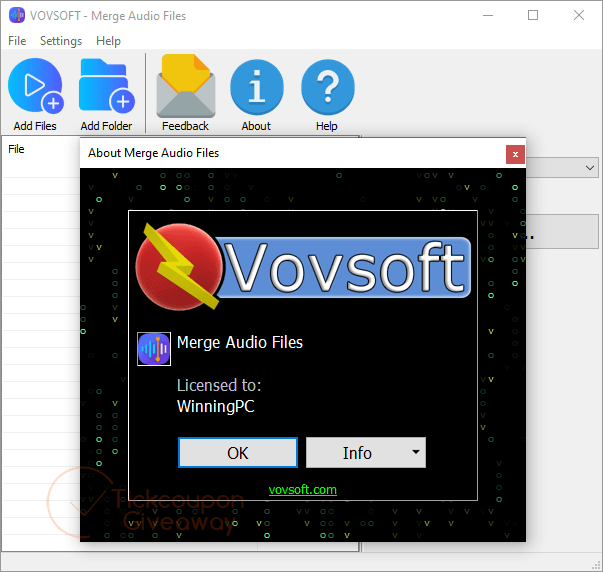
Task: Click the WinningPC licensee text
Action: pyautogui.click(x=216, y=406)
